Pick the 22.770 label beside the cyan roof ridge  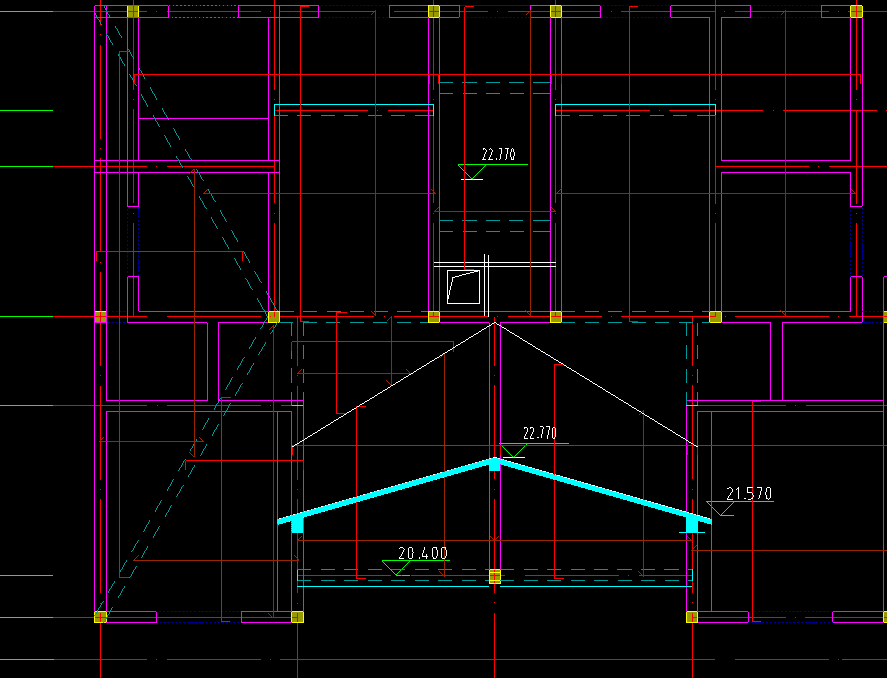(540, 433)
